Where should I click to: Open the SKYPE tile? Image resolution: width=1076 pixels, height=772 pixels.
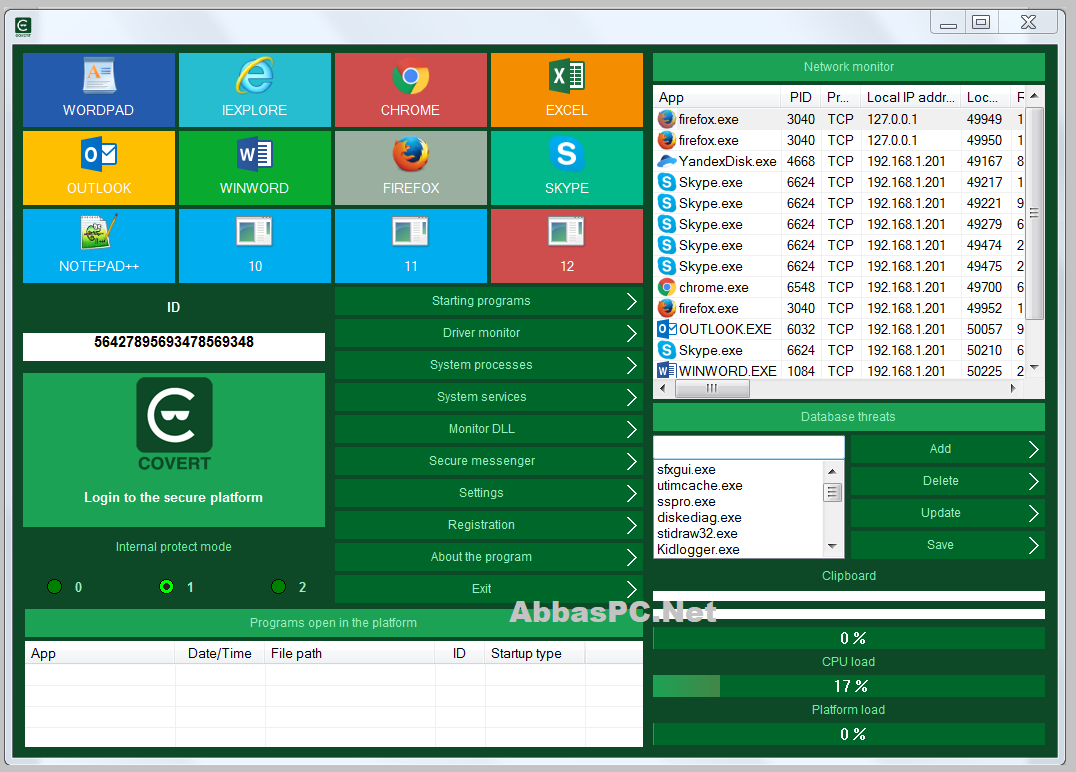click(x=567, y=168)
